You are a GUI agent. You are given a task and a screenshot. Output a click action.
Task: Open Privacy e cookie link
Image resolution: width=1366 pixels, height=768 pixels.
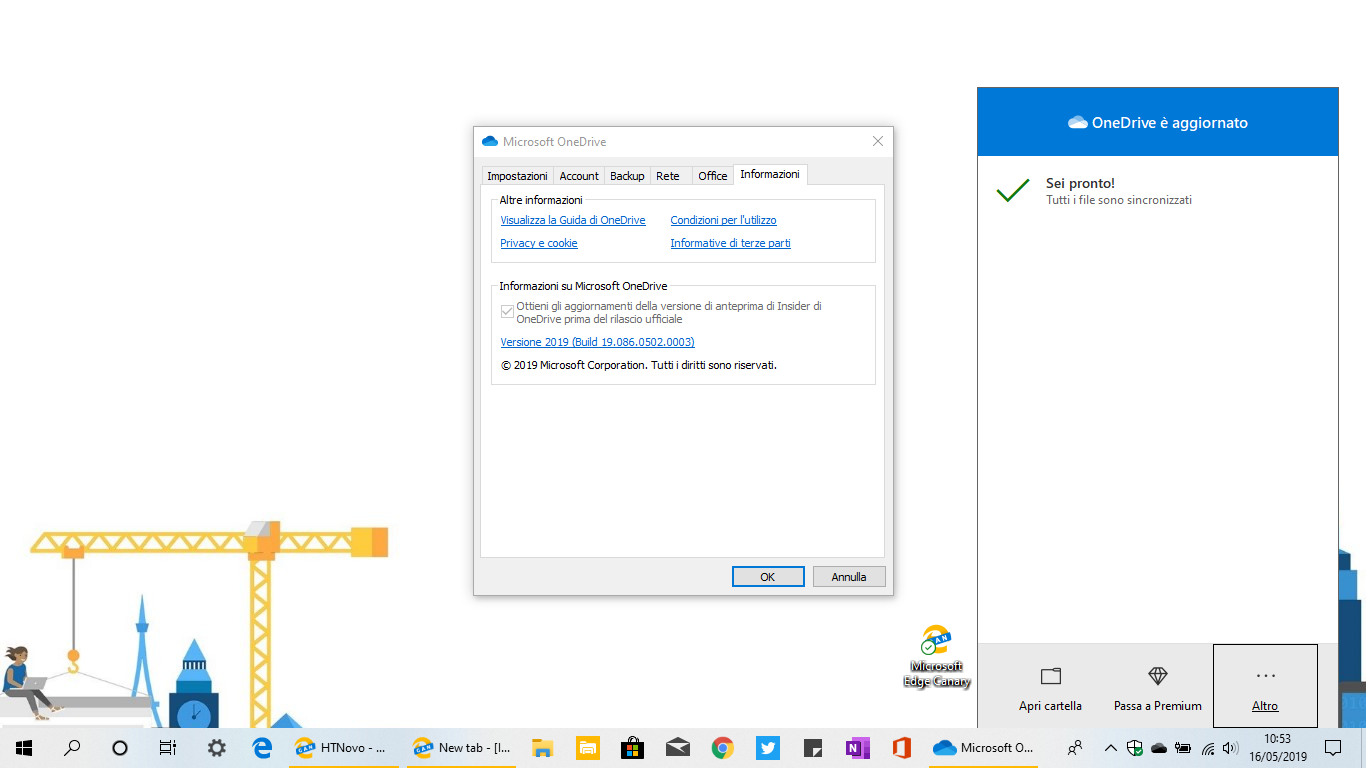[539, 243]
